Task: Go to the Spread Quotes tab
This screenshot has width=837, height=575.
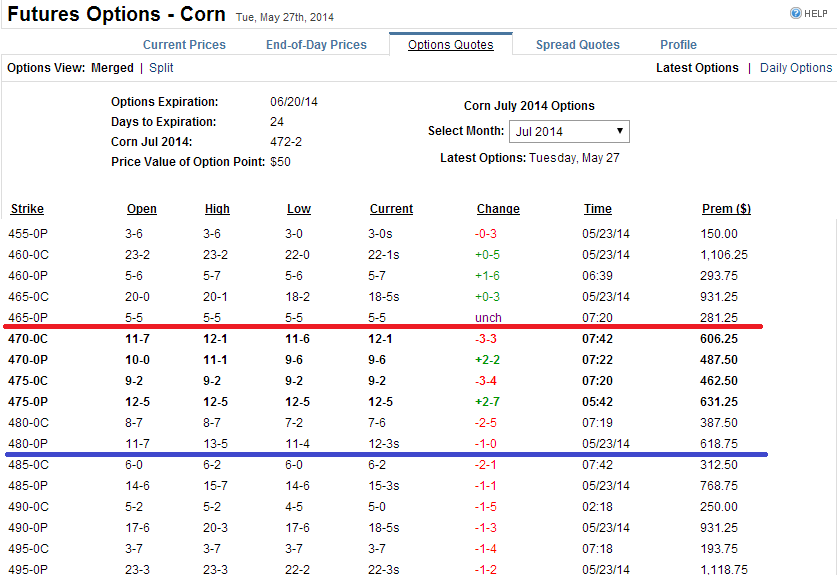Action: pyautogui.click(x=577, y=45)
